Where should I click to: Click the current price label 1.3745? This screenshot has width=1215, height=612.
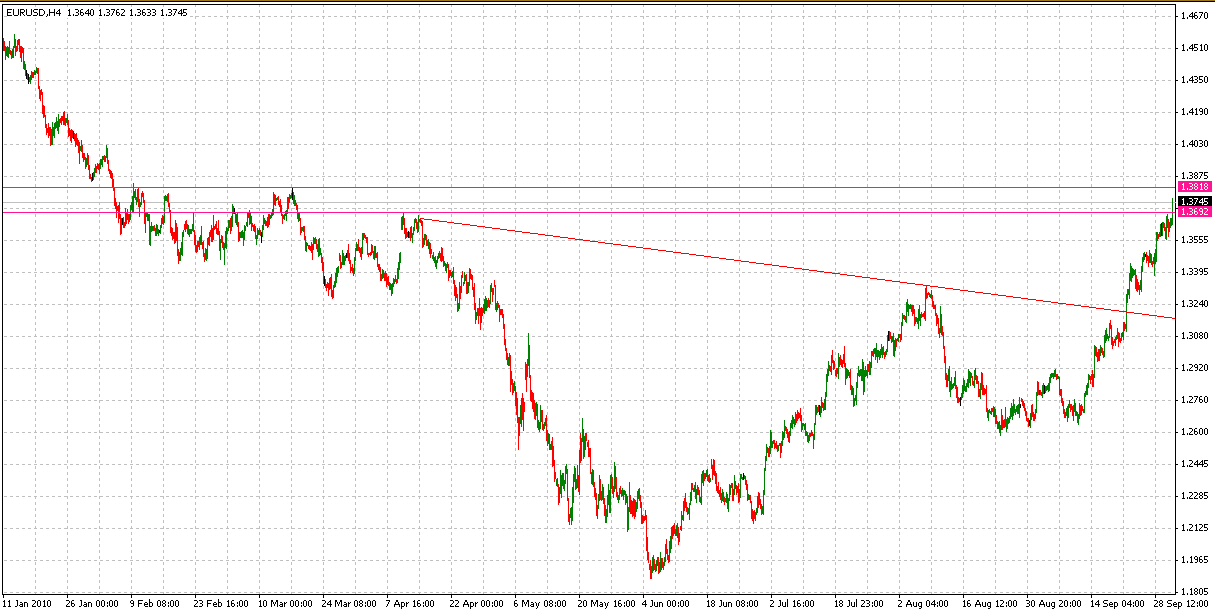coord(1195,201)
